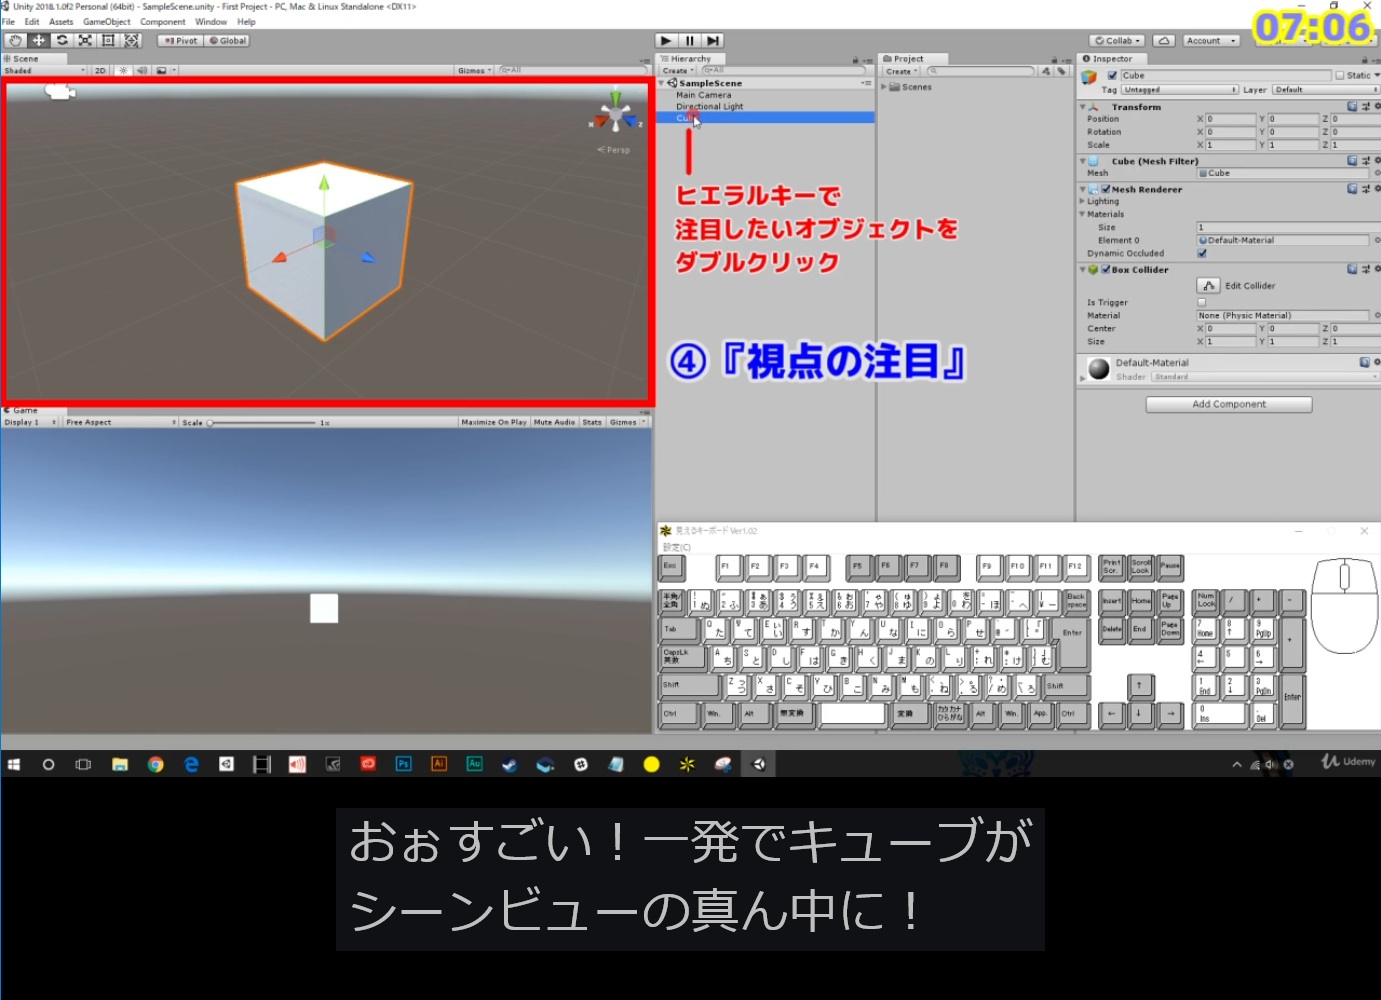Click the scene orientation gizmo

(x=615, y=117)
